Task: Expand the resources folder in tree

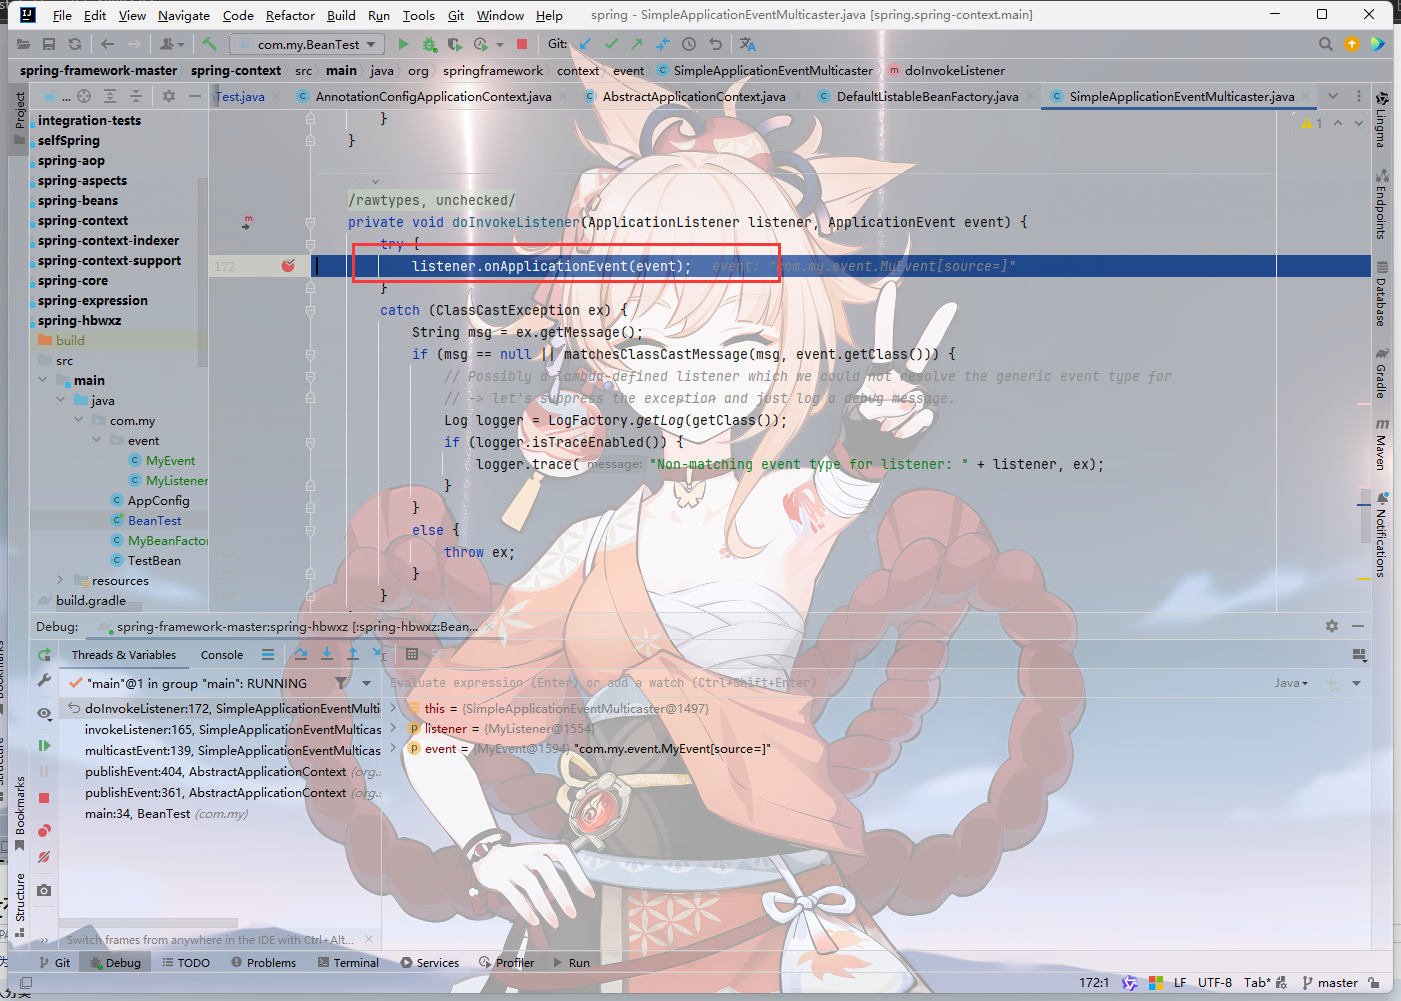Action: (60, 580)
